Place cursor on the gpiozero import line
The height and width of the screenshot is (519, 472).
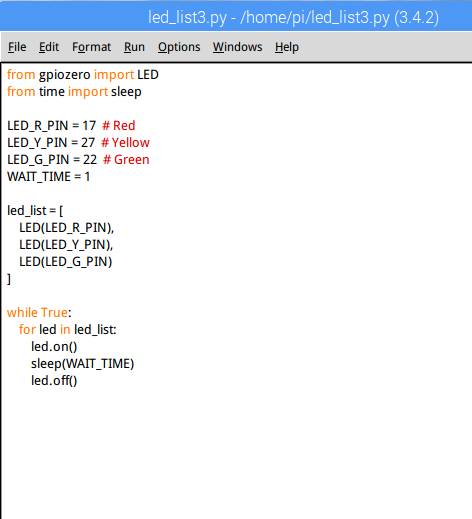(83, 75)
